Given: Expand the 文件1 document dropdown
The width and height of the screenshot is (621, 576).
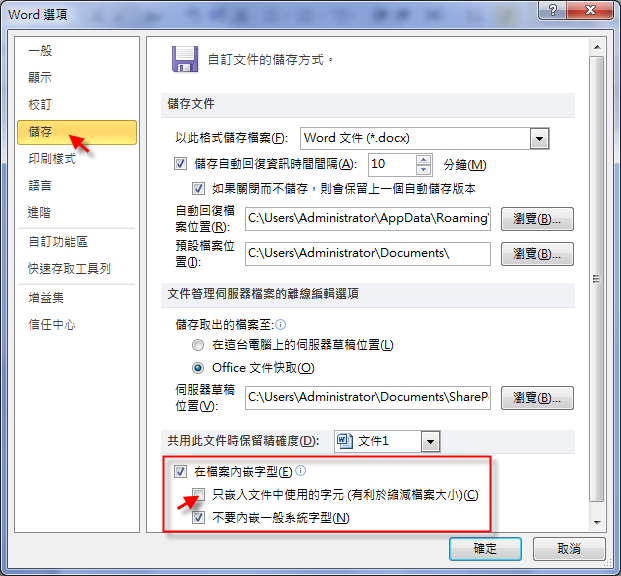Looking at the screenshot, I should (x=430, y=441).
